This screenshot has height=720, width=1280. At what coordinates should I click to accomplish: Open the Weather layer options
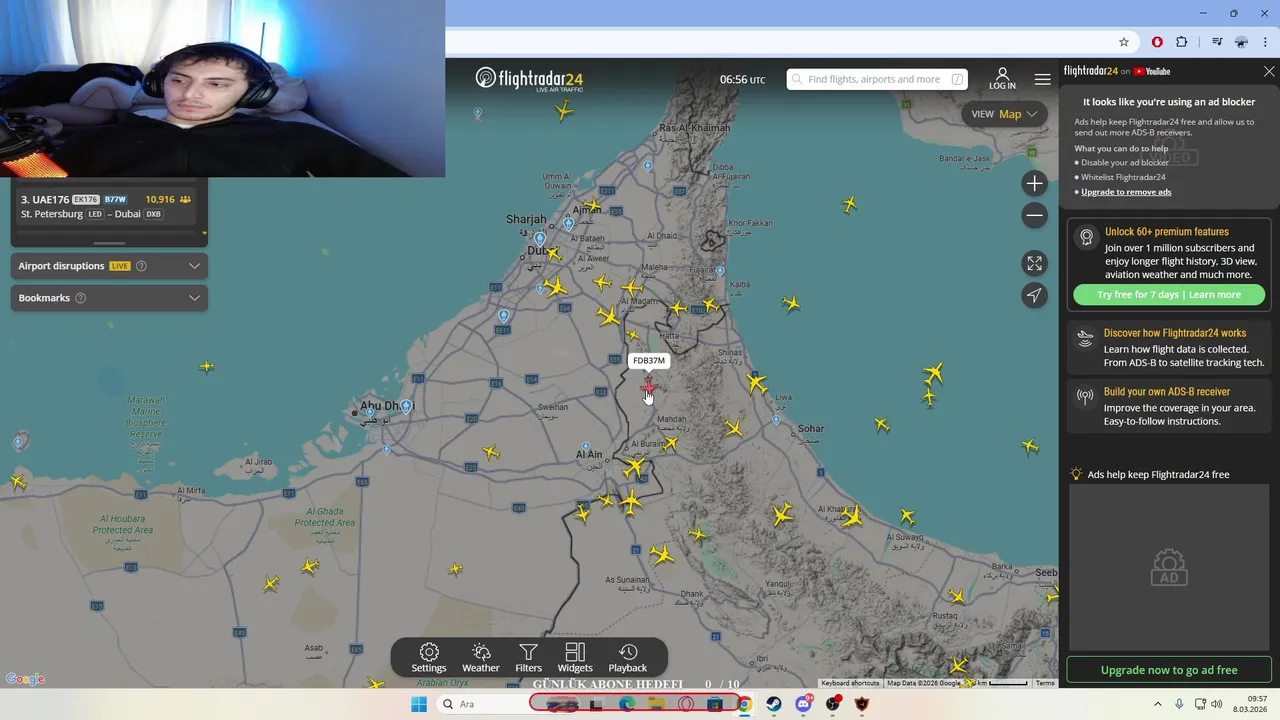480,658
